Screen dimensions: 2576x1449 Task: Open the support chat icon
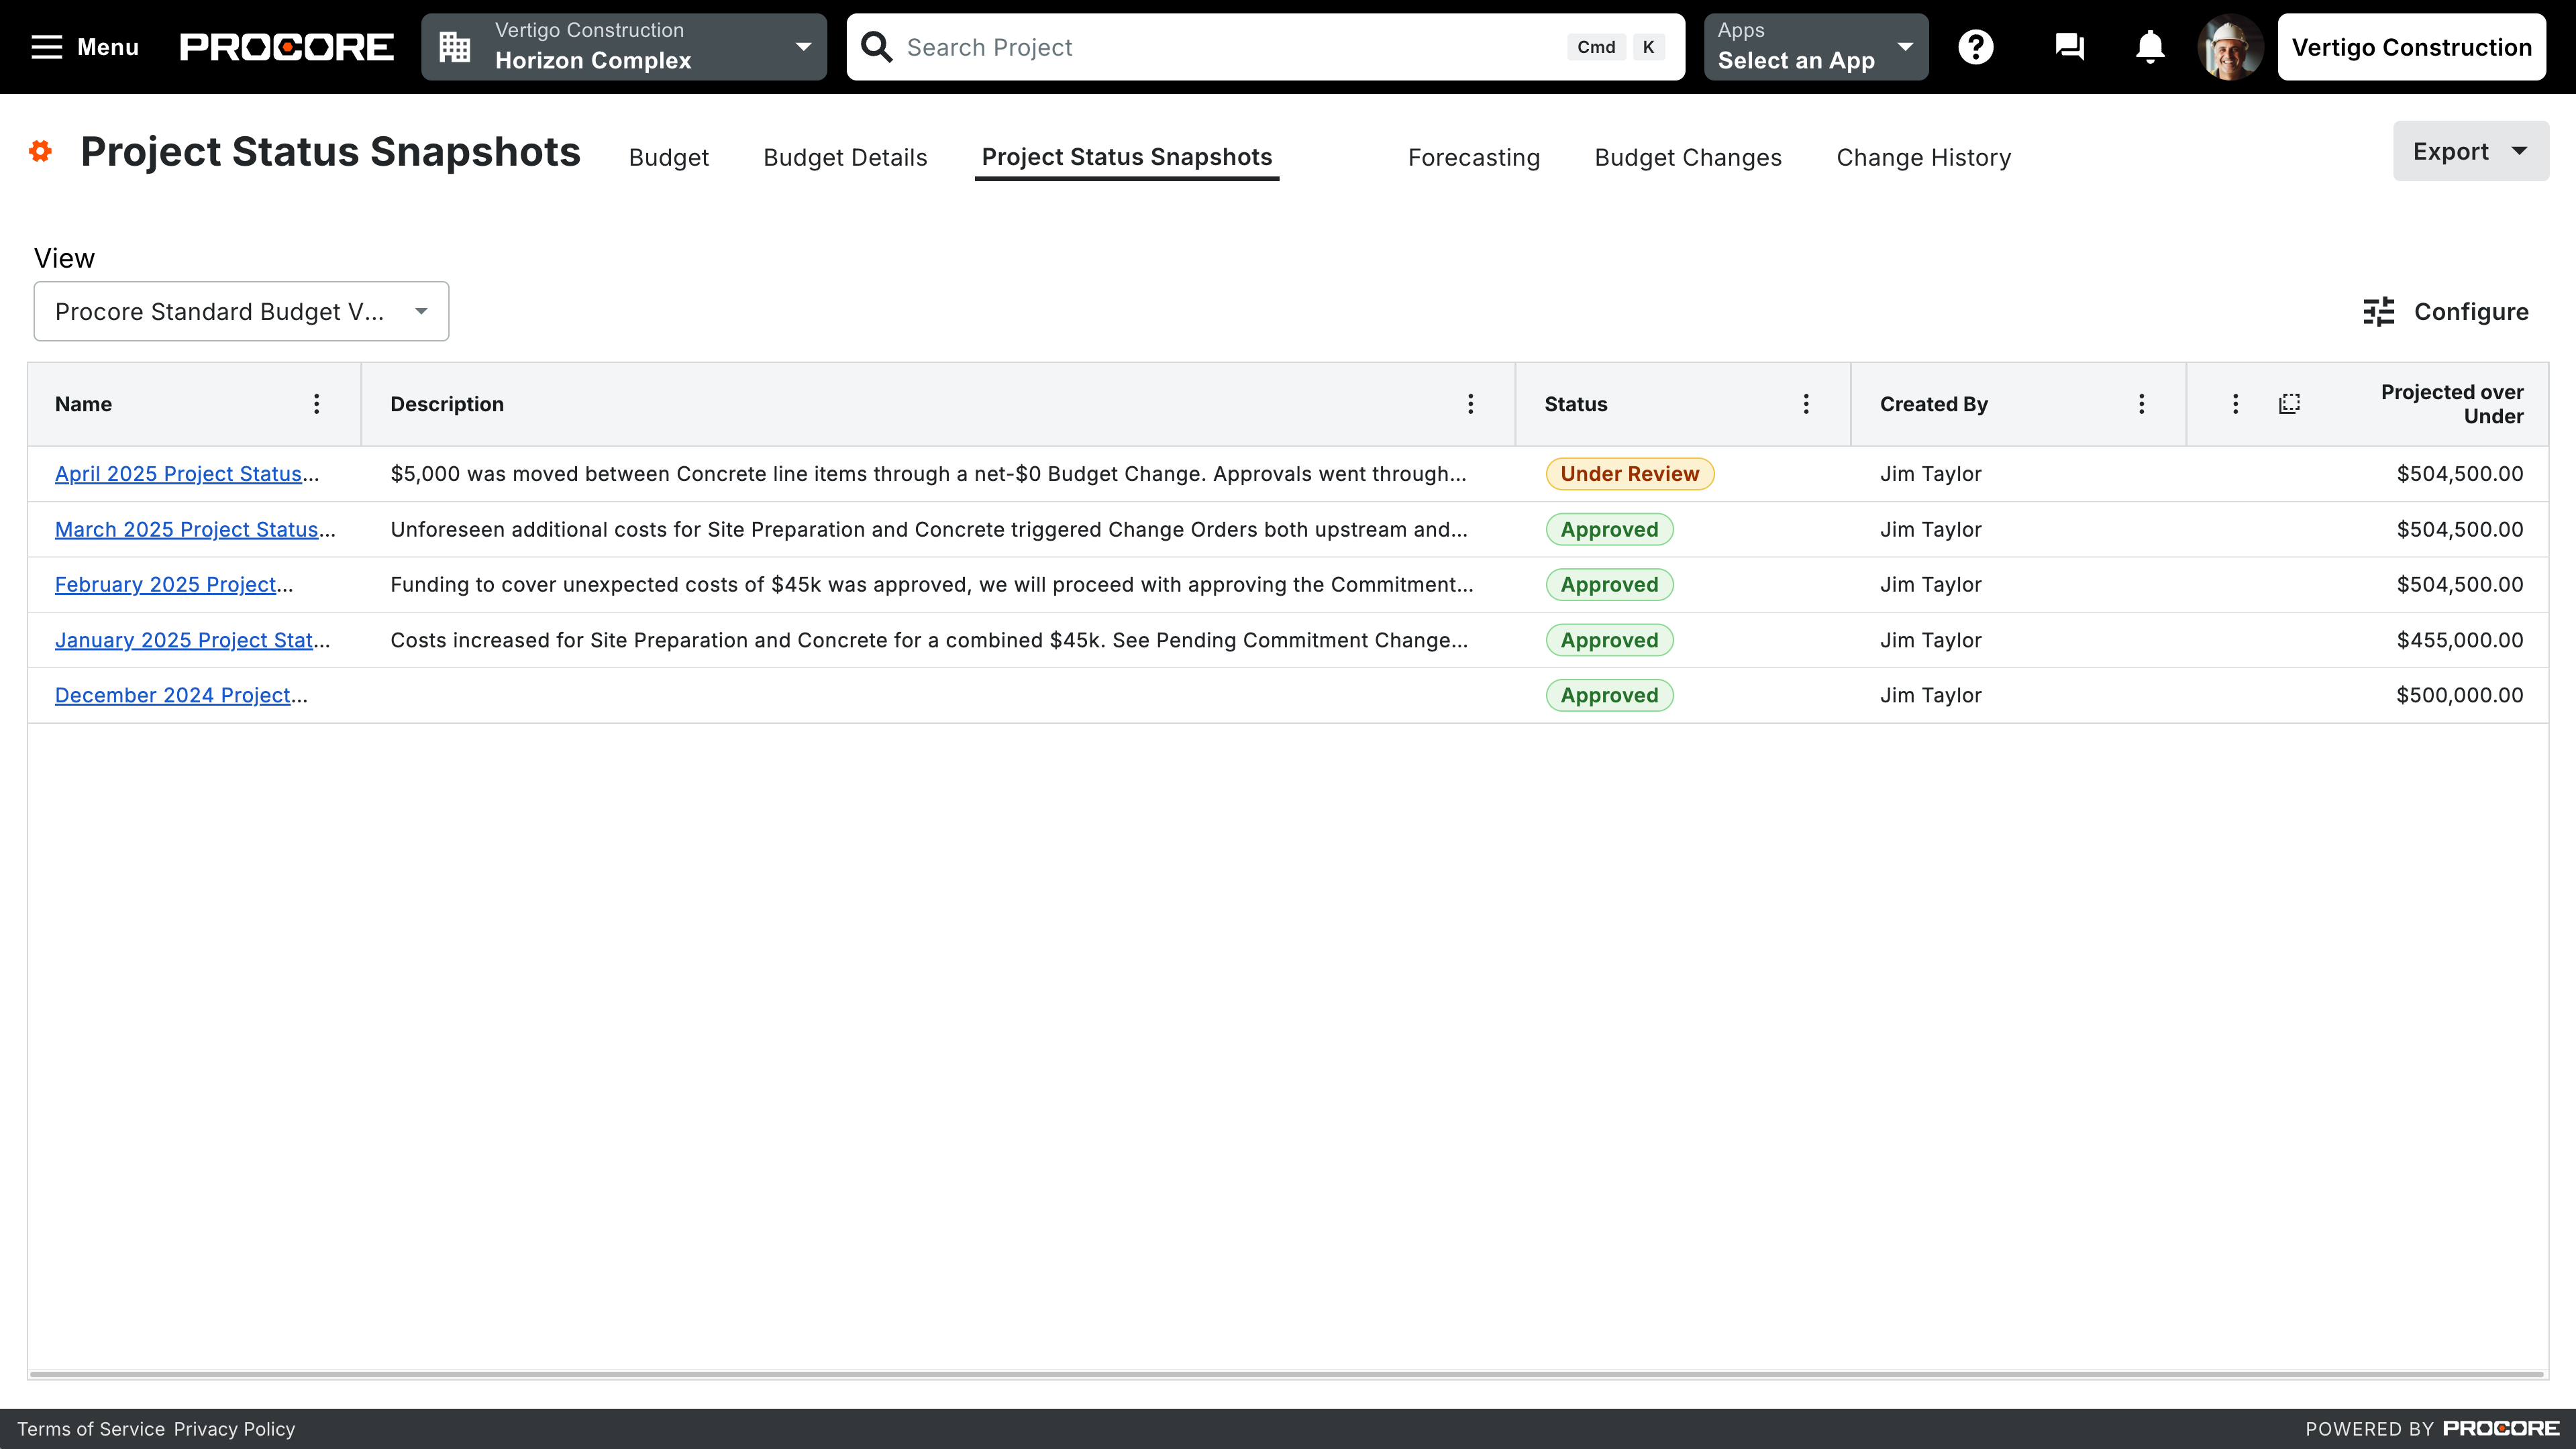pyautogui.click(x=2068, y=46)
